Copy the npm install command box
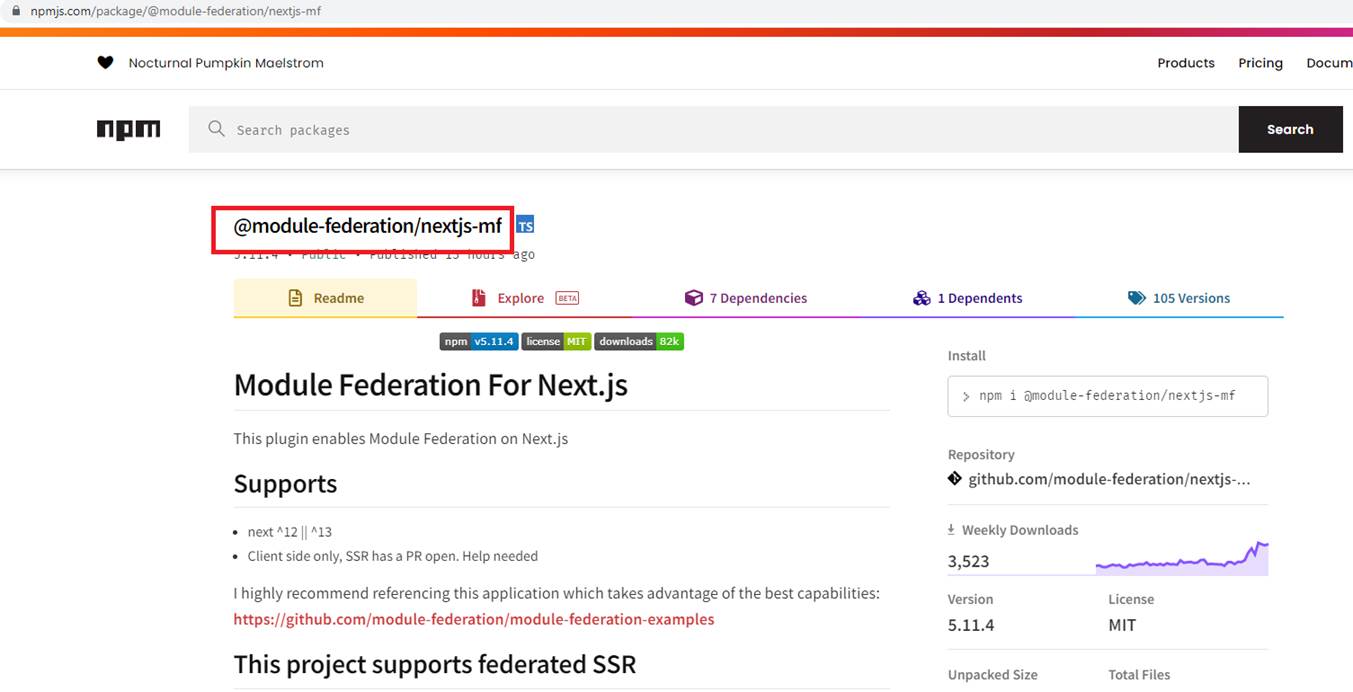The image size is (1353, 692). click(x=1107, y=396)
